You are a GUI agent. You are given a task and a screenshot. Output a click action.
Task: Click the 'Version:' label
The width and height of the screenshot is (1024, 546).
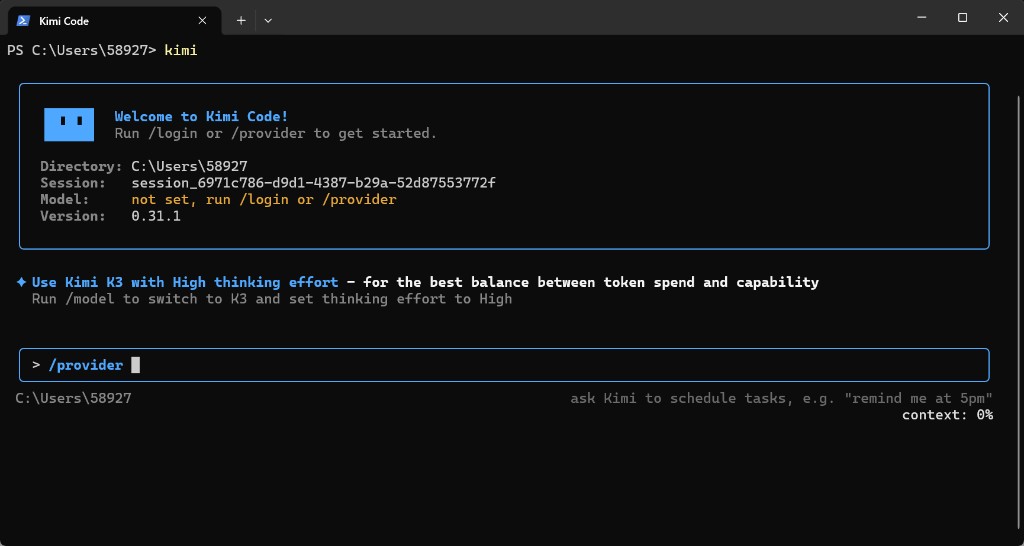click(x=73, y=216)
